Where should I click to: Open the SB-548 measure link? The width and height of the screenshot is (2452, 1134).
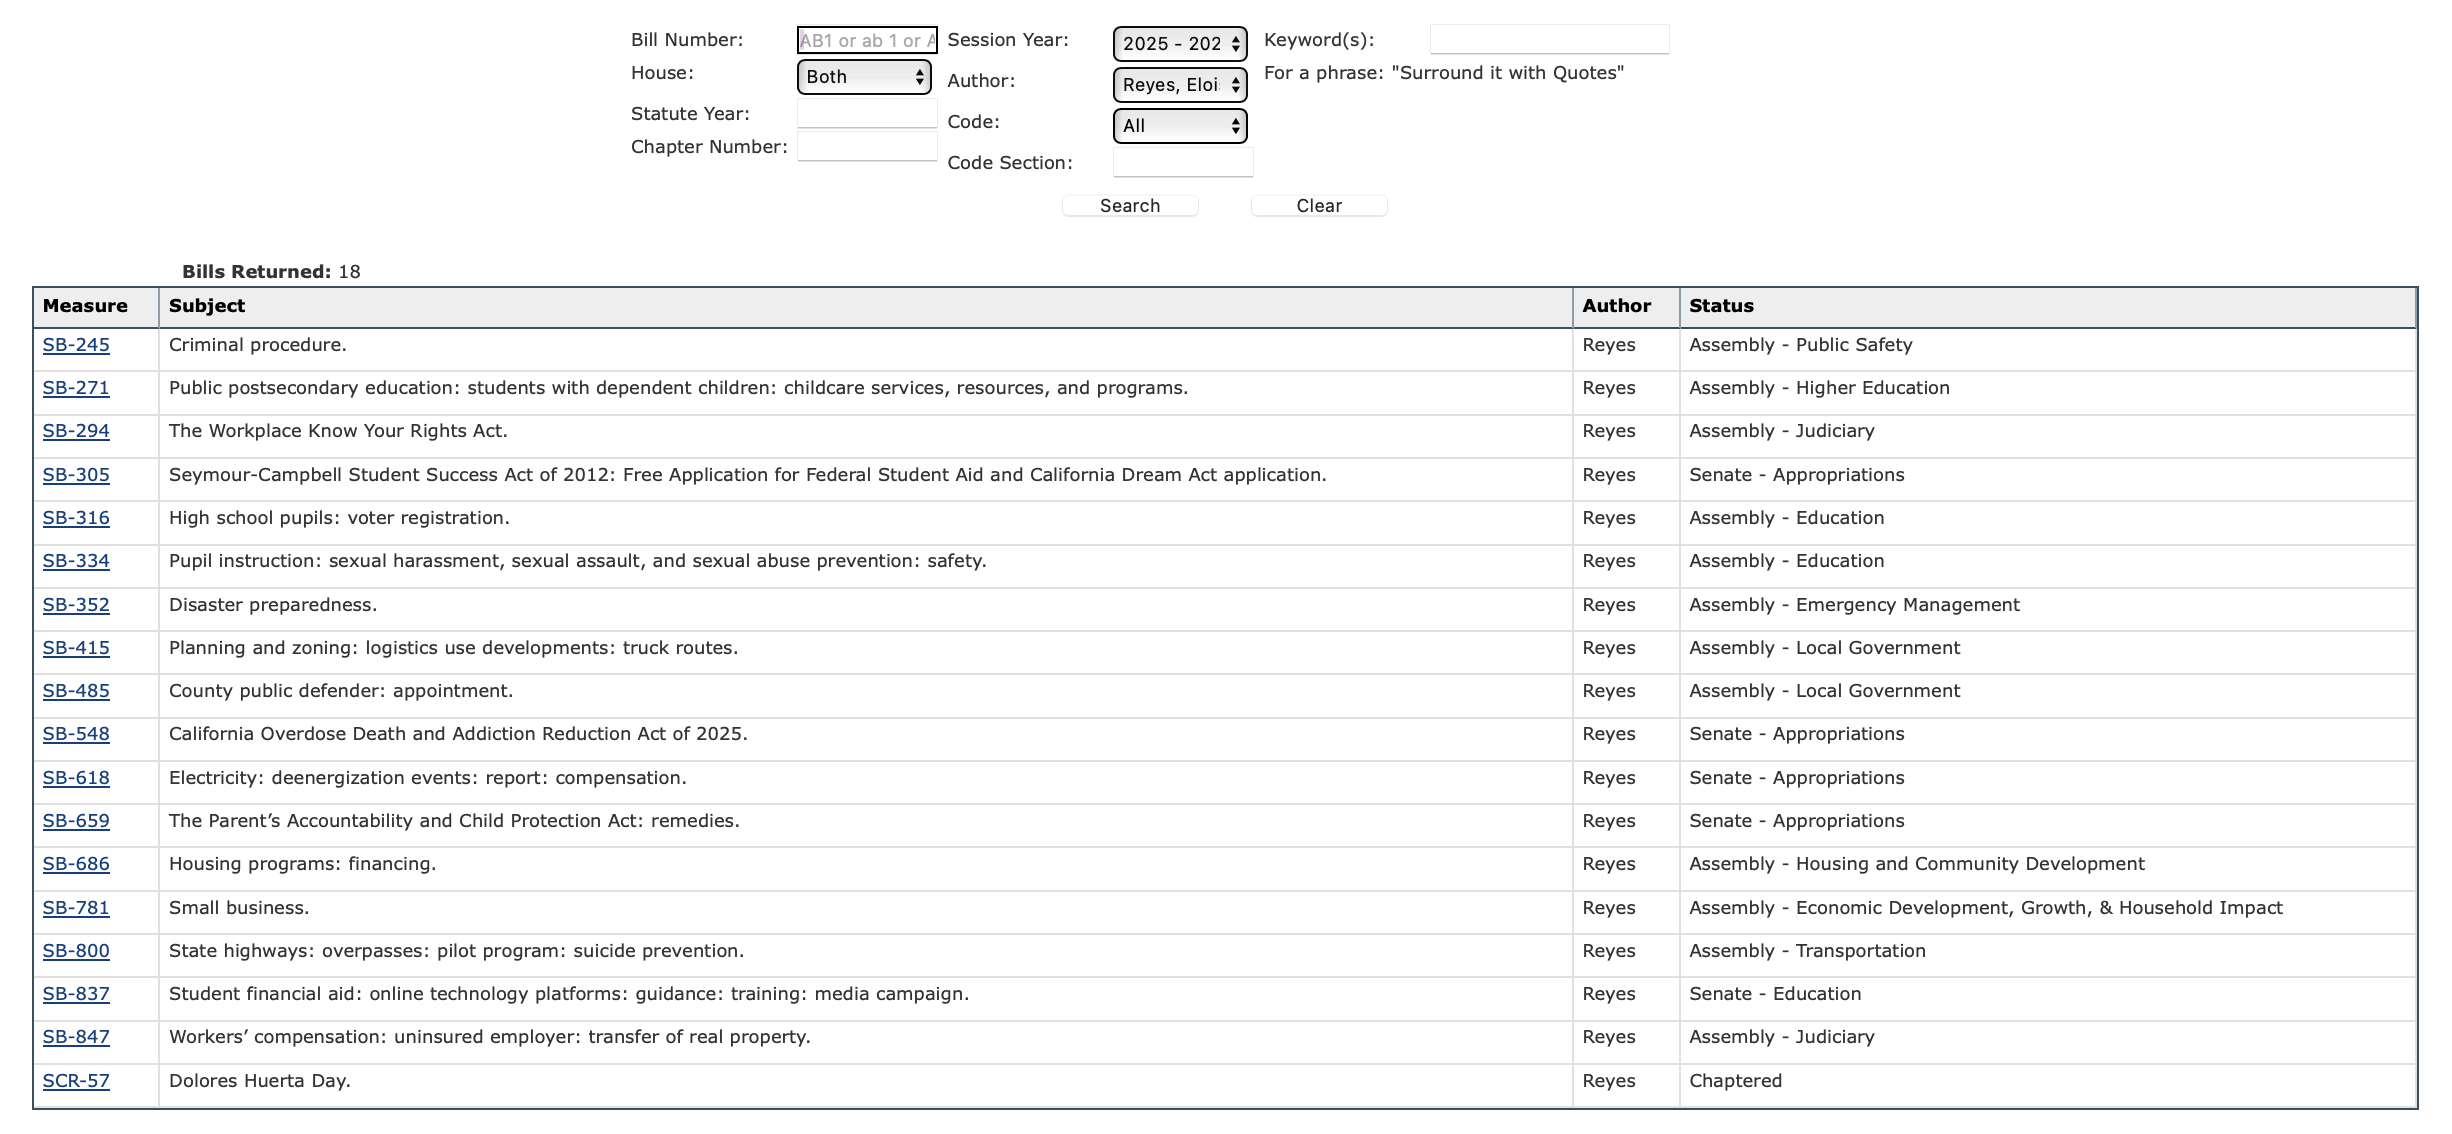[x=76, y=734]
